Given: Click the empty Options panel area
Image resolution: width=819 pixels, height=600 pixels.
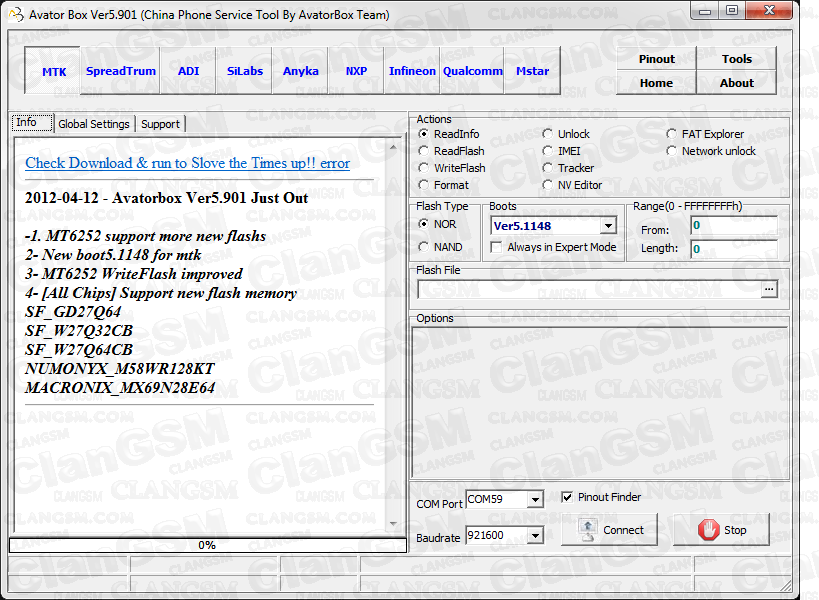Looking at the screenshot, I should (600, 403).
